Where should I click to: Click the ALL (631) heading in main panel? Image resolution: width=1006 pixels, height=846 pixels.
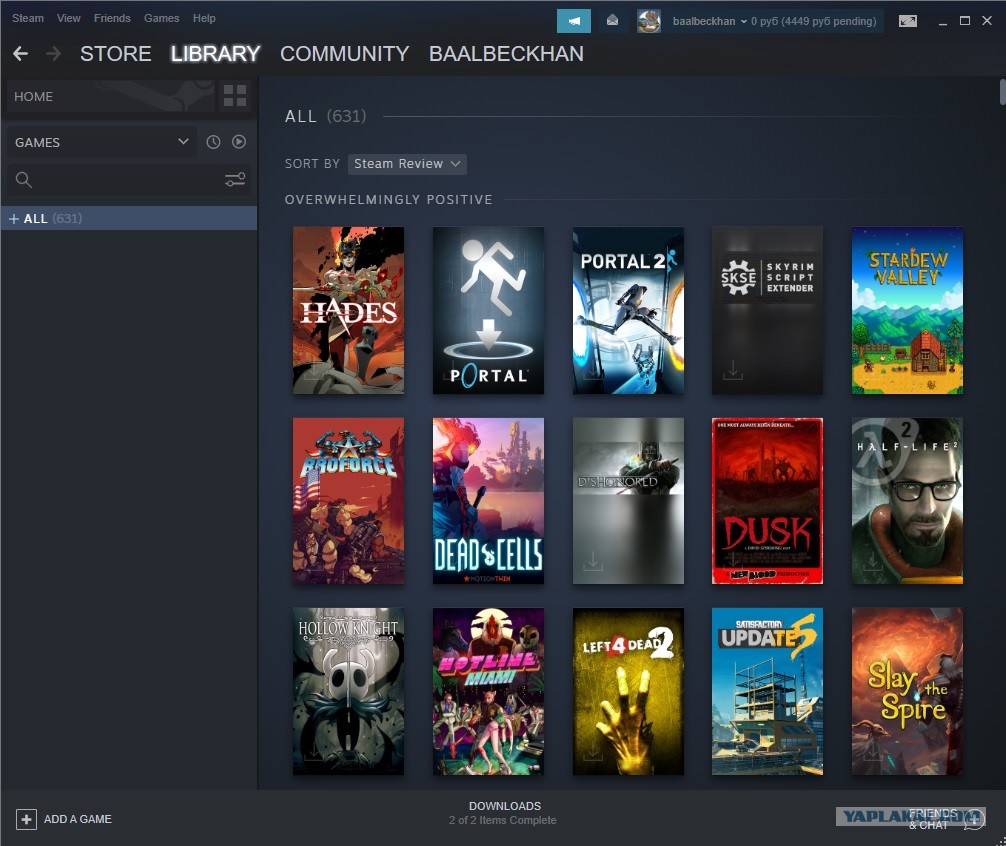click(325, 116)
